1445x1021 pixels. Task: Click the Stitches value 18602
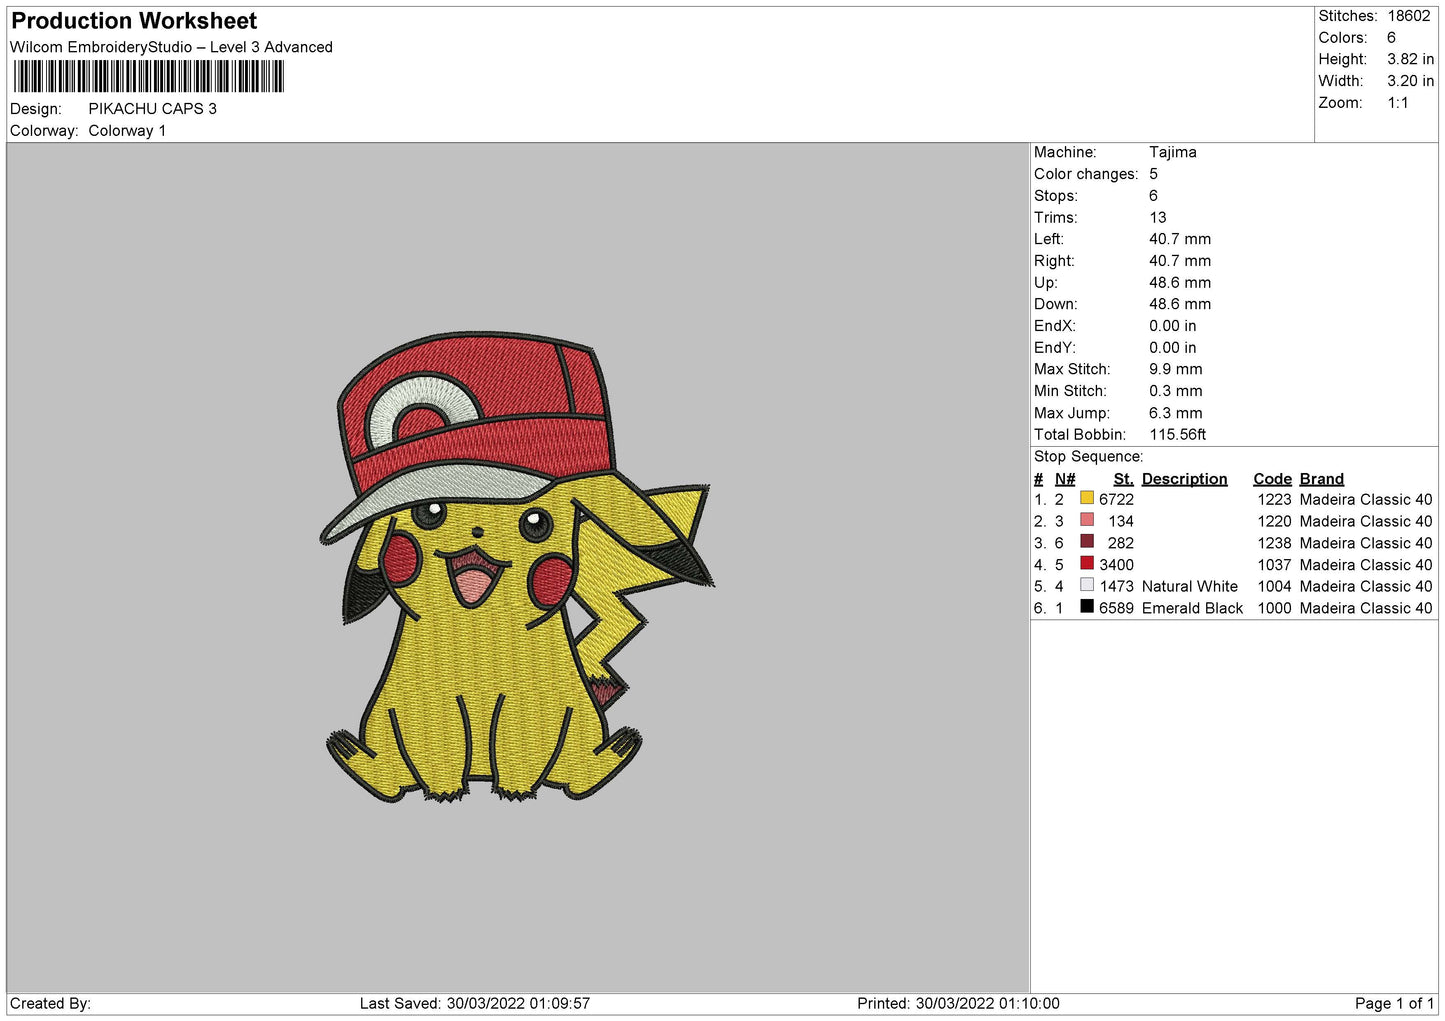[1408, 16]
